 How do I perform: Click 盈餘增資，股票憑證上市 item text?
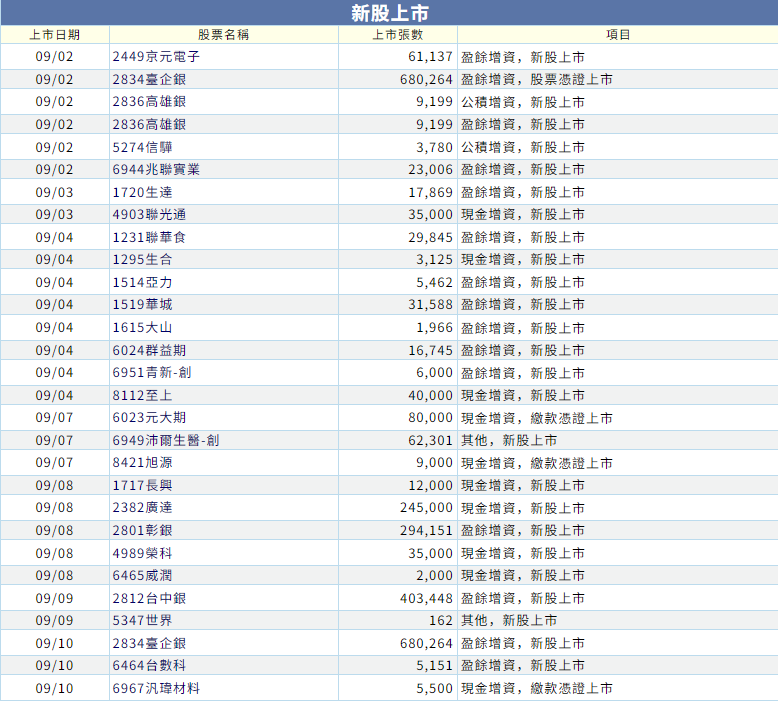537,79
